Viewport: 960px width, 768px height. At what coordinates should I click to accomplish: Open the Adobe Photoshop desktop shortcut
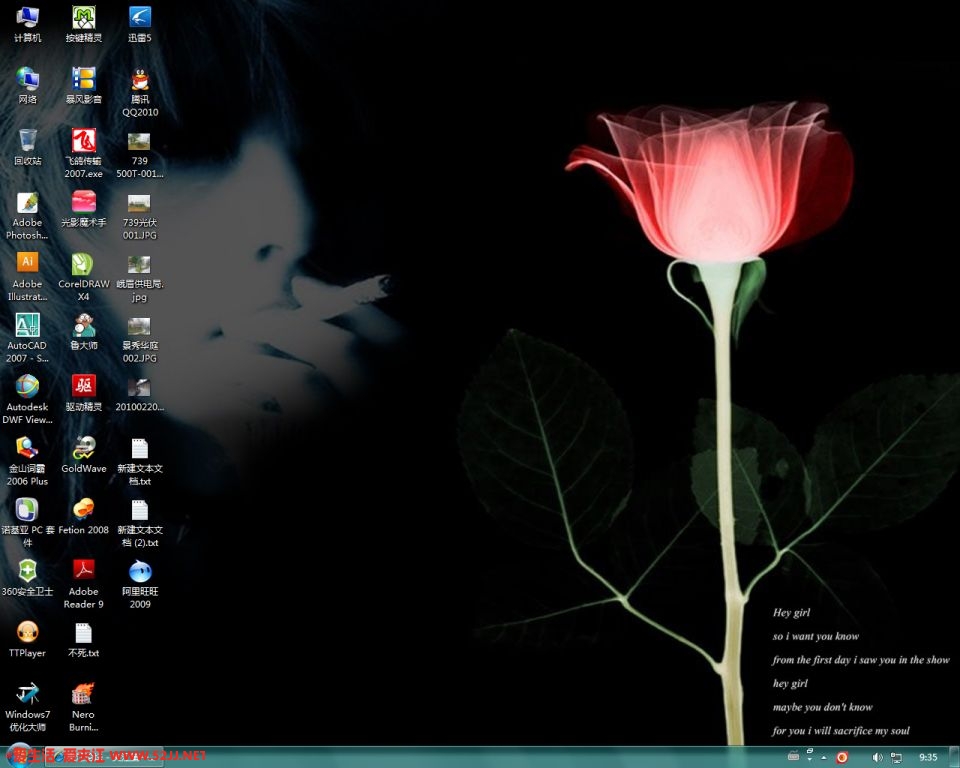tap(27, 204)
